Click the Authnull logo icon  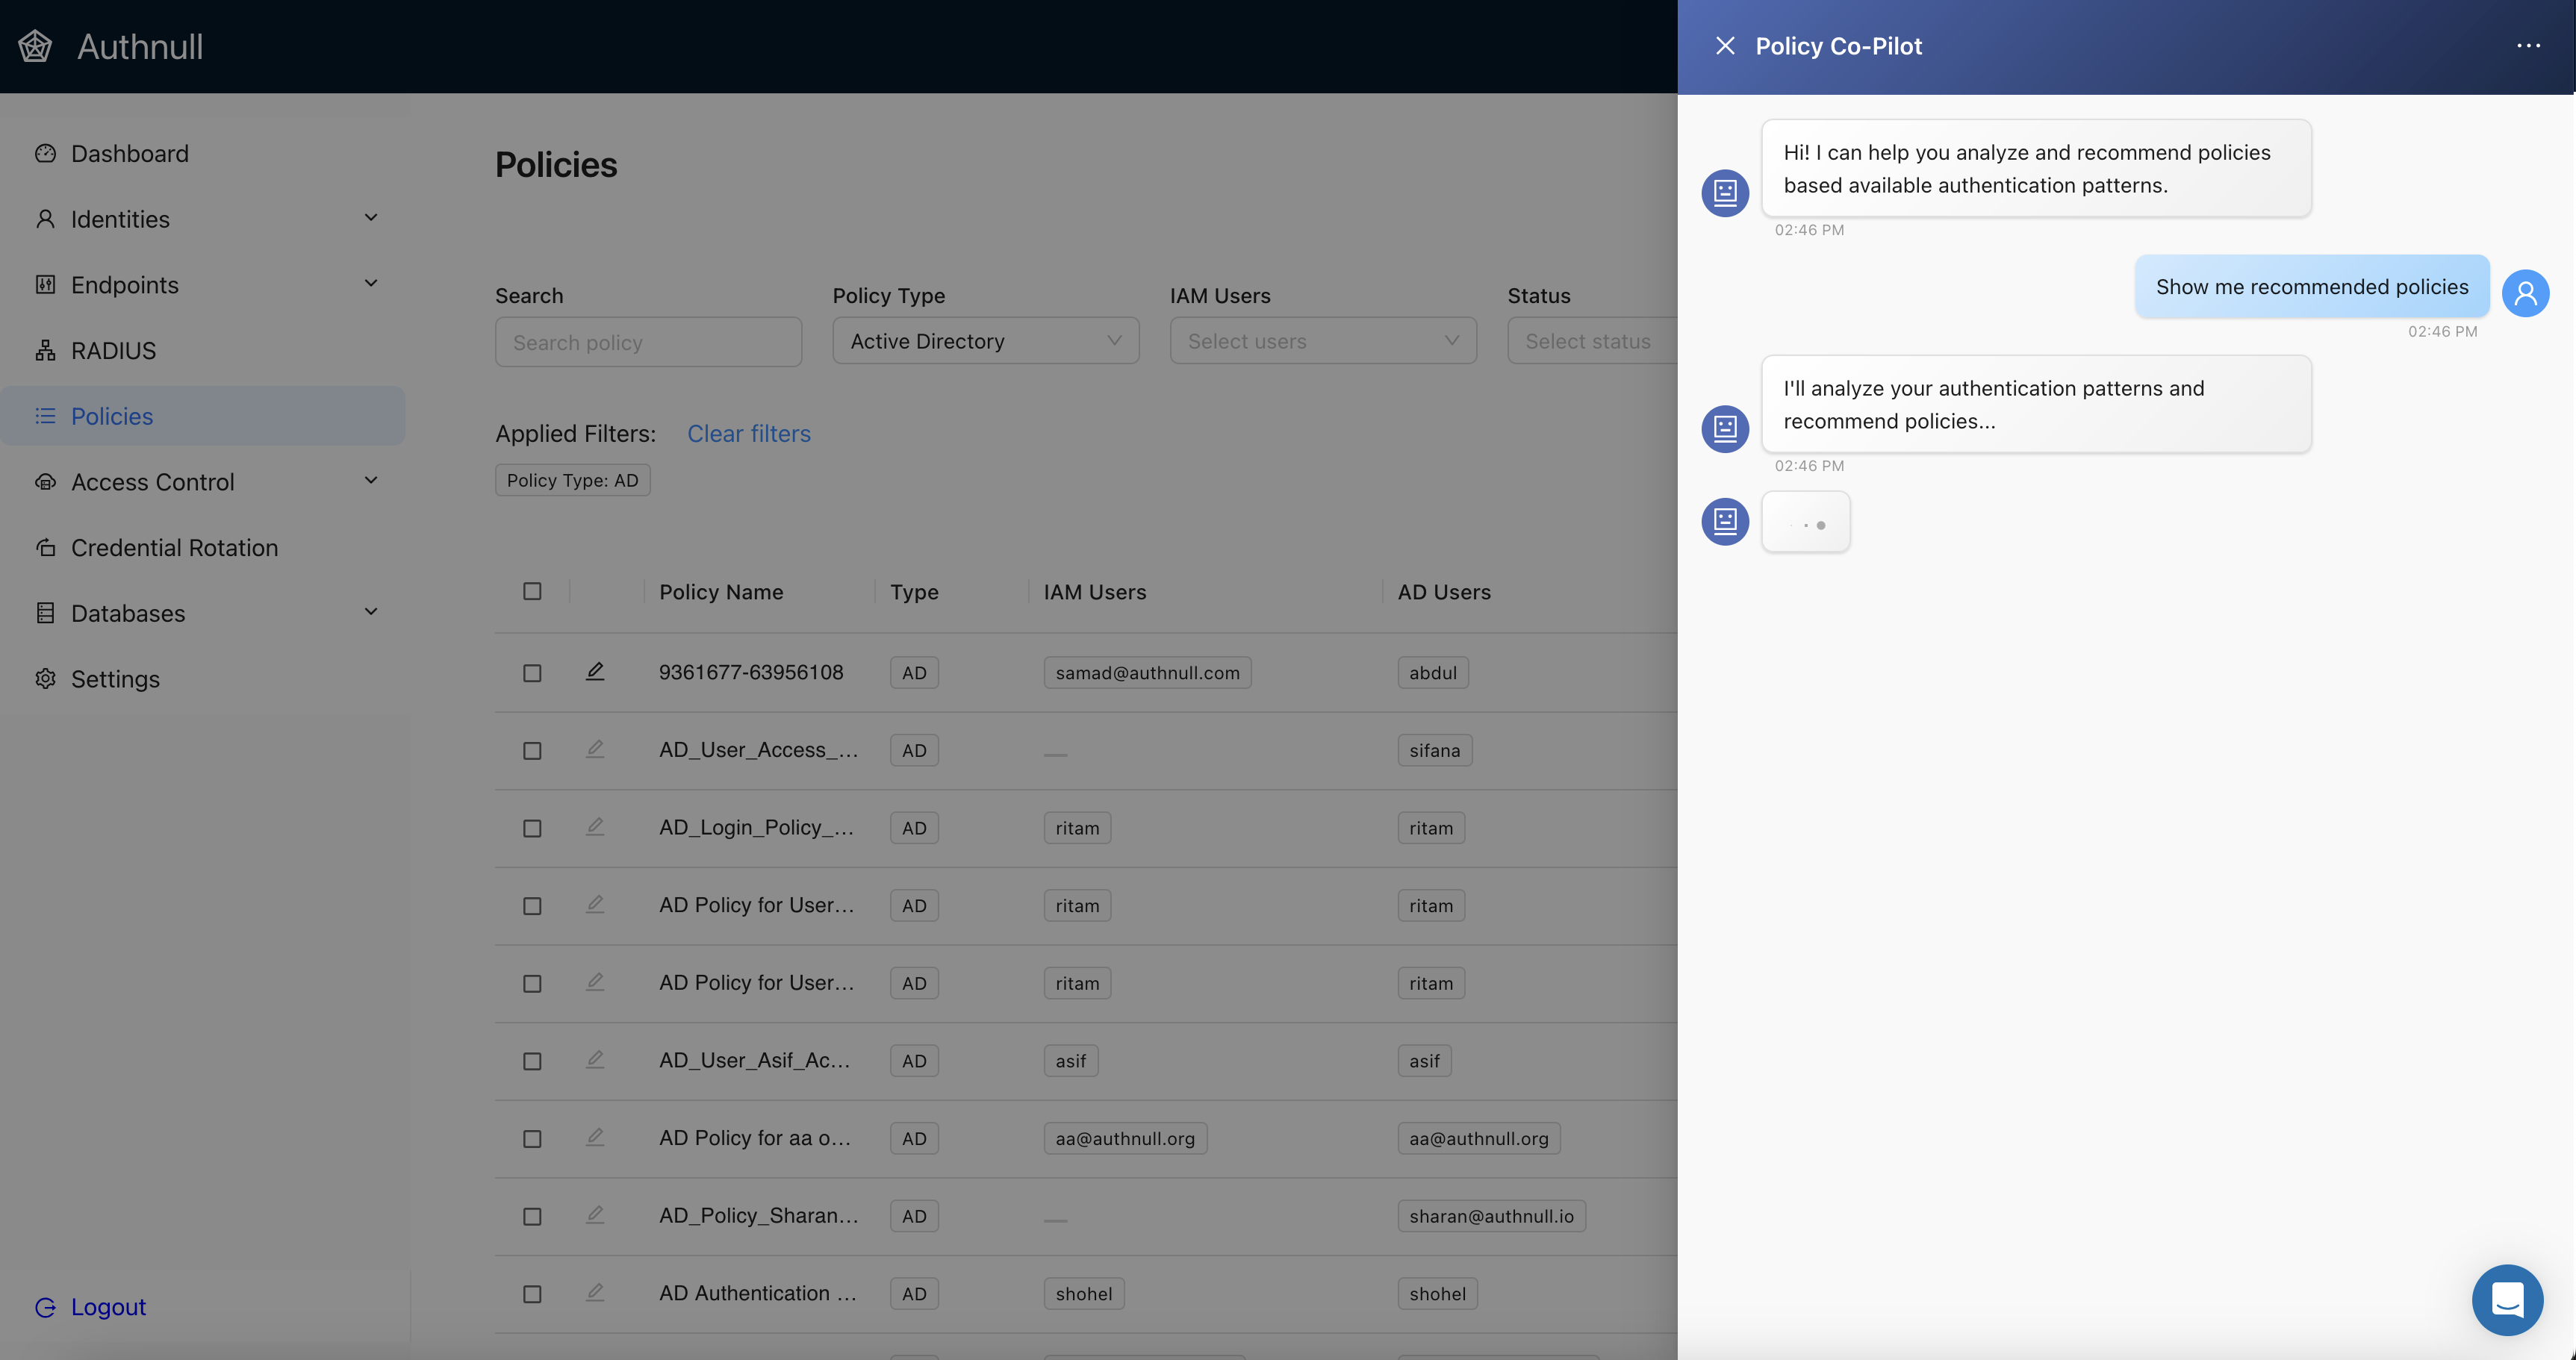(35, 46)
